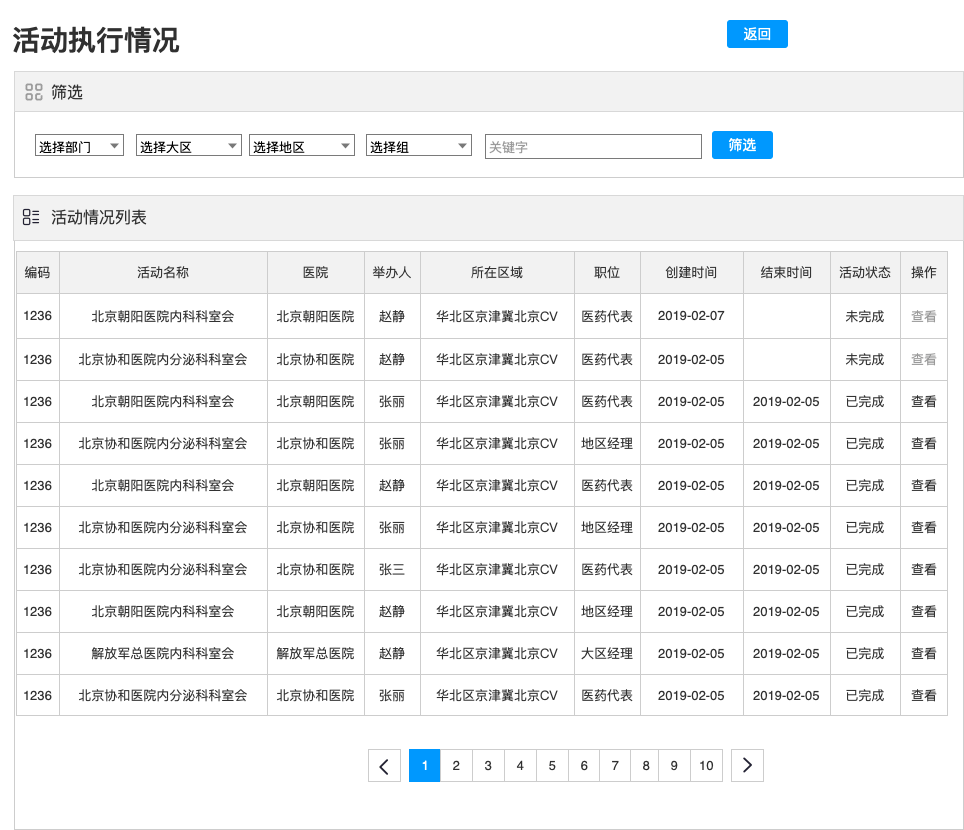Screen dimensions: 964x830
Task: Open page 4 of the list
Action: point(520,765)
